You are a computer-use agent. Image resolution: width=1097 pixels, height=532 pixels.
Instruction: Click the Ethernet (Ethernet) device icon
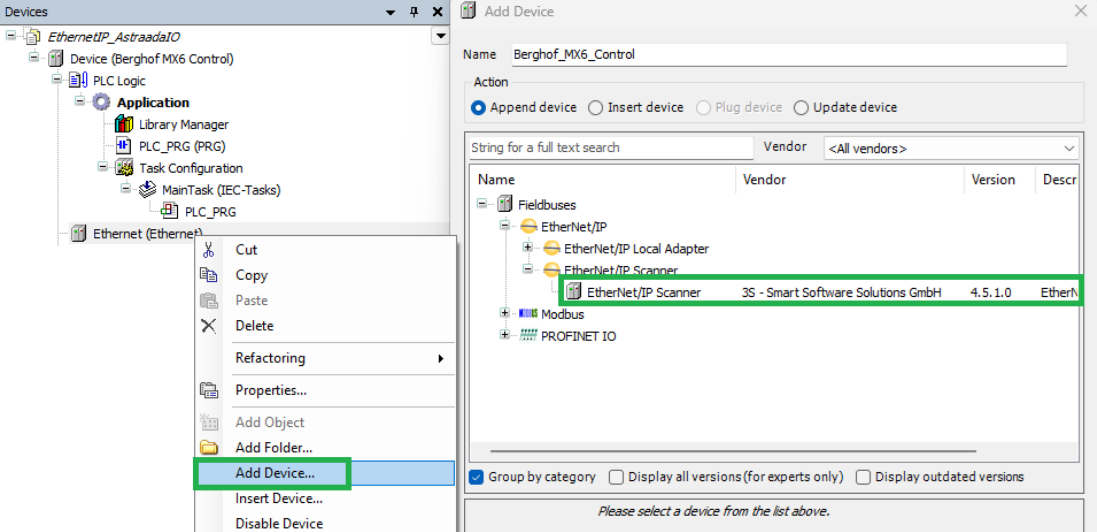79,234
